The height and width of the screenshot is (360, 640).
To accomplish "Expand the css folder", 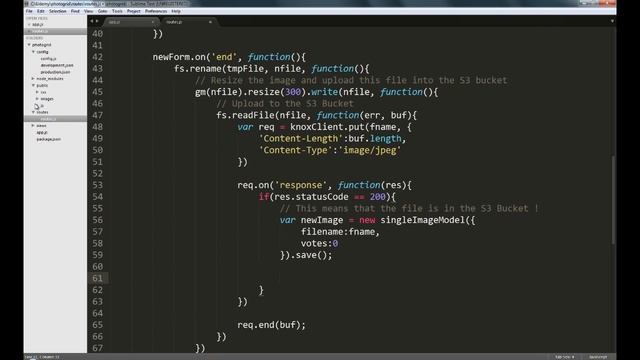I will click(x=37, y=92).
